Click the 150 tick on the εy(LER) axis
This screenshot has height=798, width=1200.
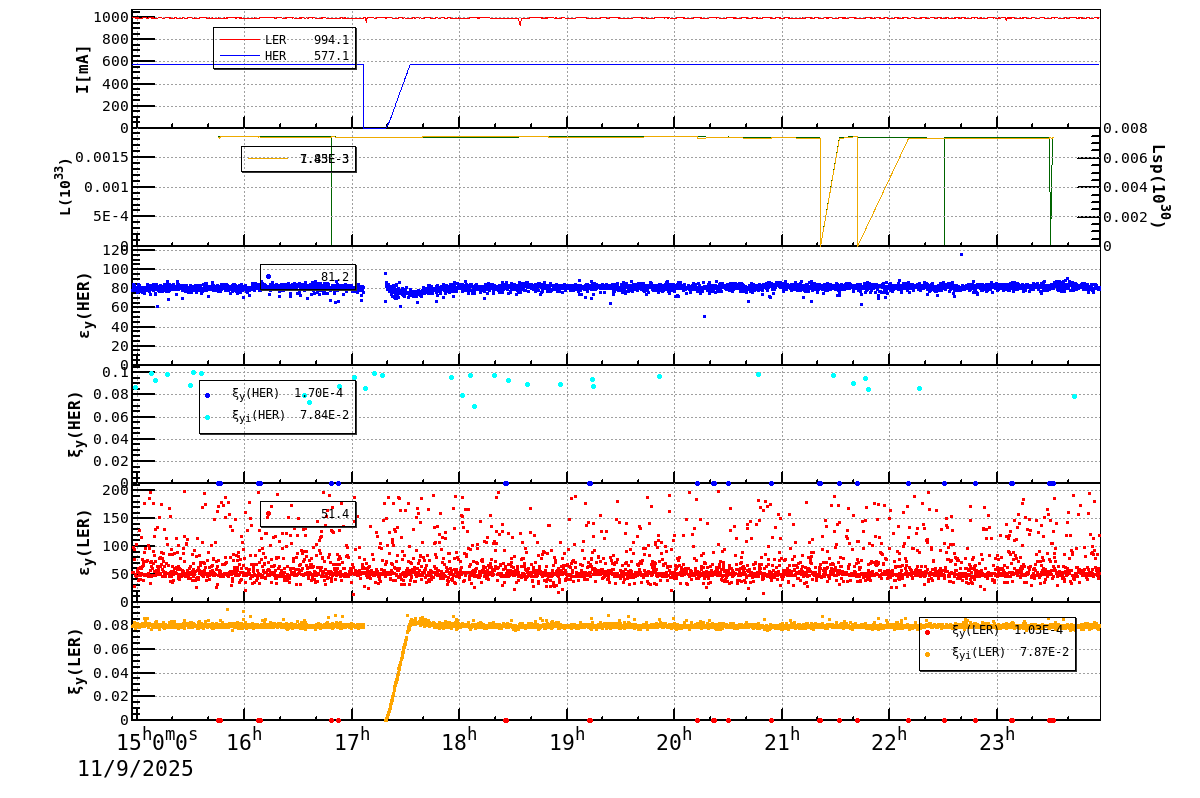tap(118, 518)
